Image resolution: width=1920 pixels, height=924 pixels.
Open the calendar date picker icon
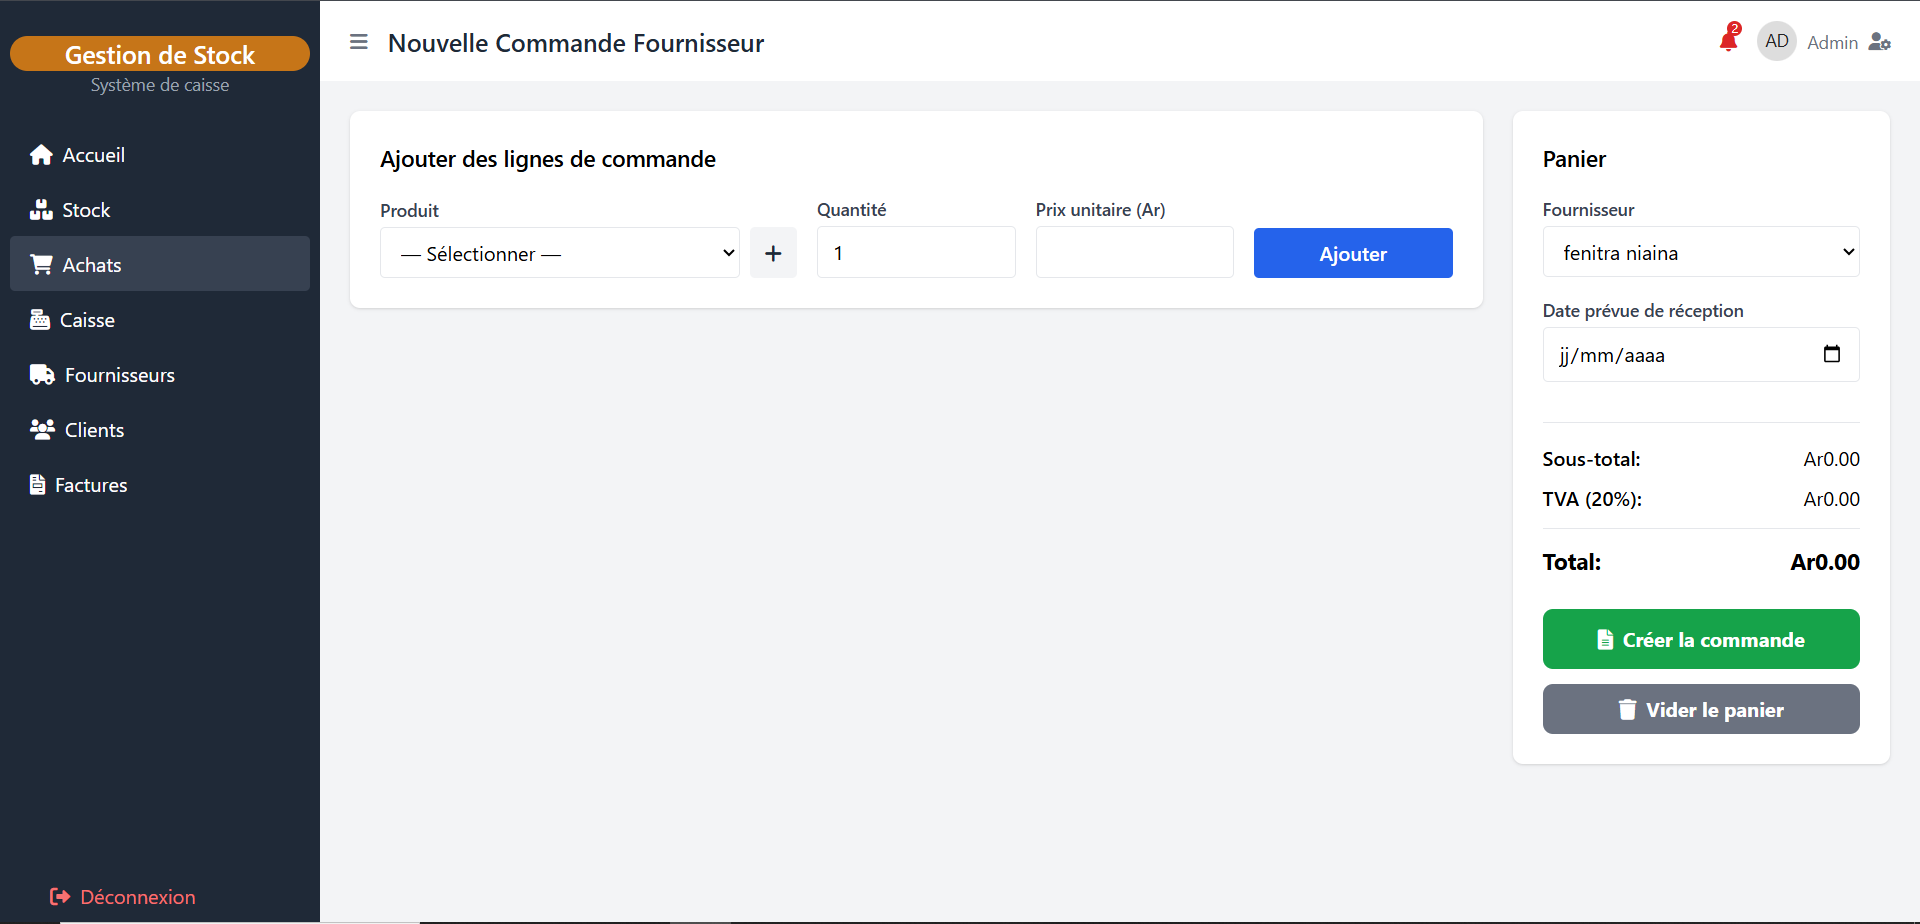tap(1831, 354)
